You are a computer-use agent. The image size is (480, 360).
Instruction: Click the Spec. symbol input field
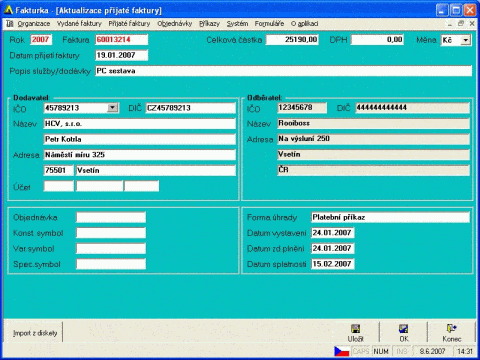[111, 264]
